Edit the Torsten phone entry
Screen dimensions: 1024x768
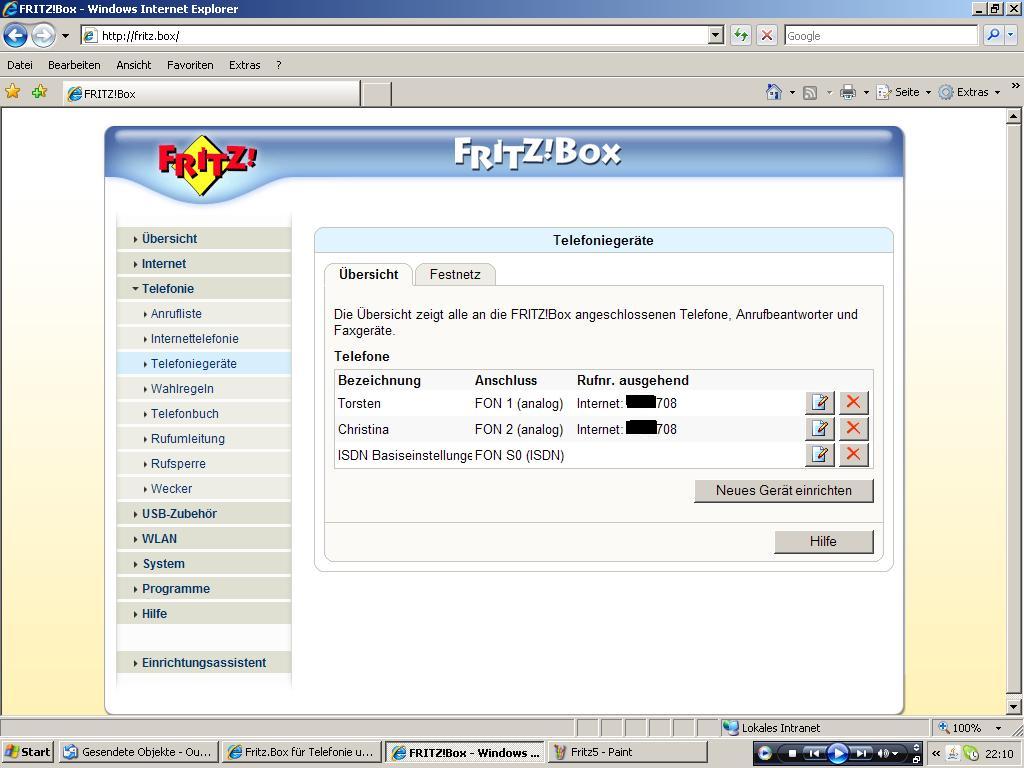point(819,403)
